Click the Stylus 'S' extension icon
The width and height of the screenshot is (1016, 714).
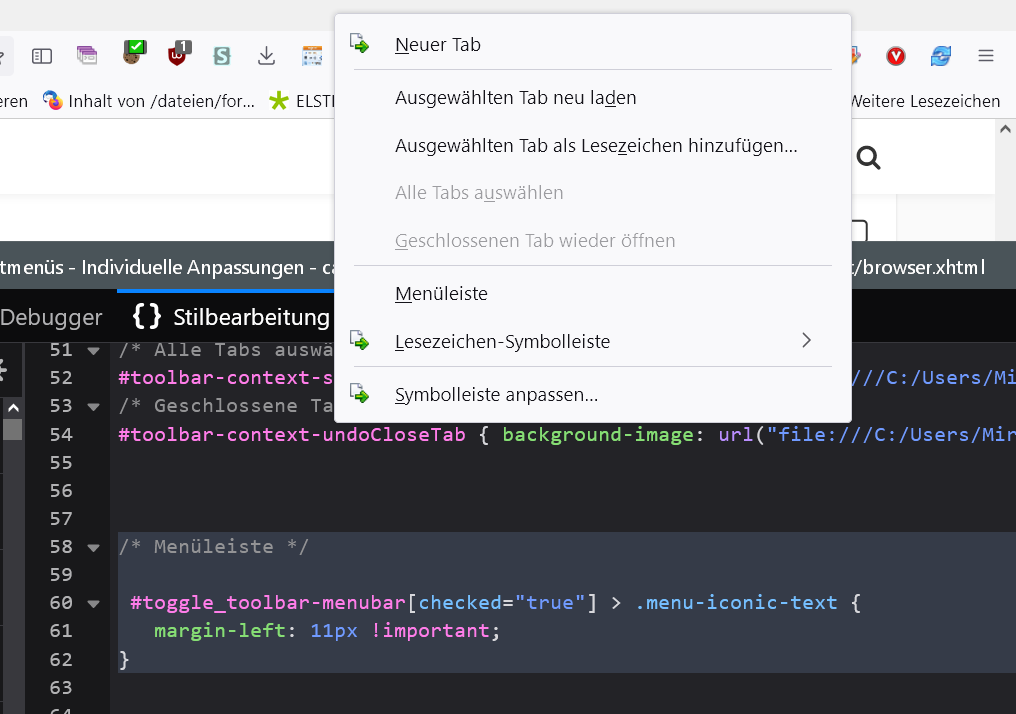coord(222,56)
